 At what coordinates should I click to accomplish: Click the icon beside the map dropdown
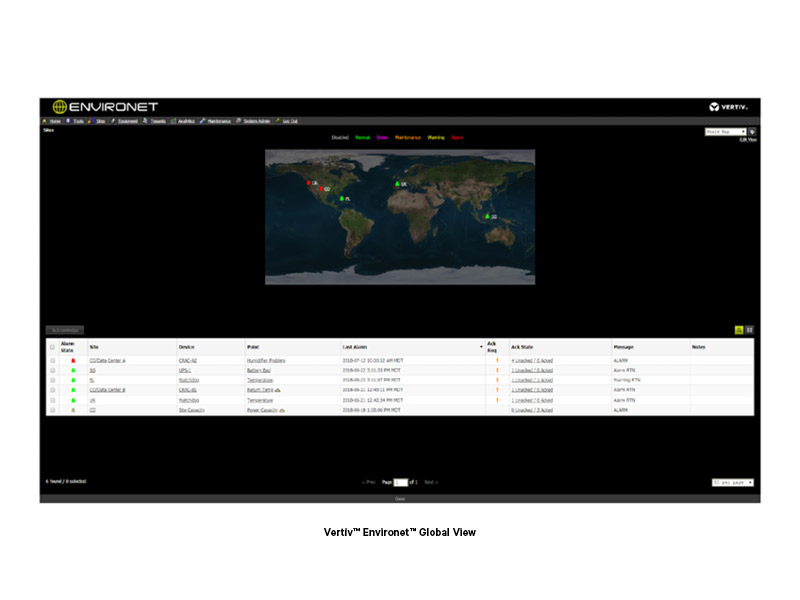(752, 131)
